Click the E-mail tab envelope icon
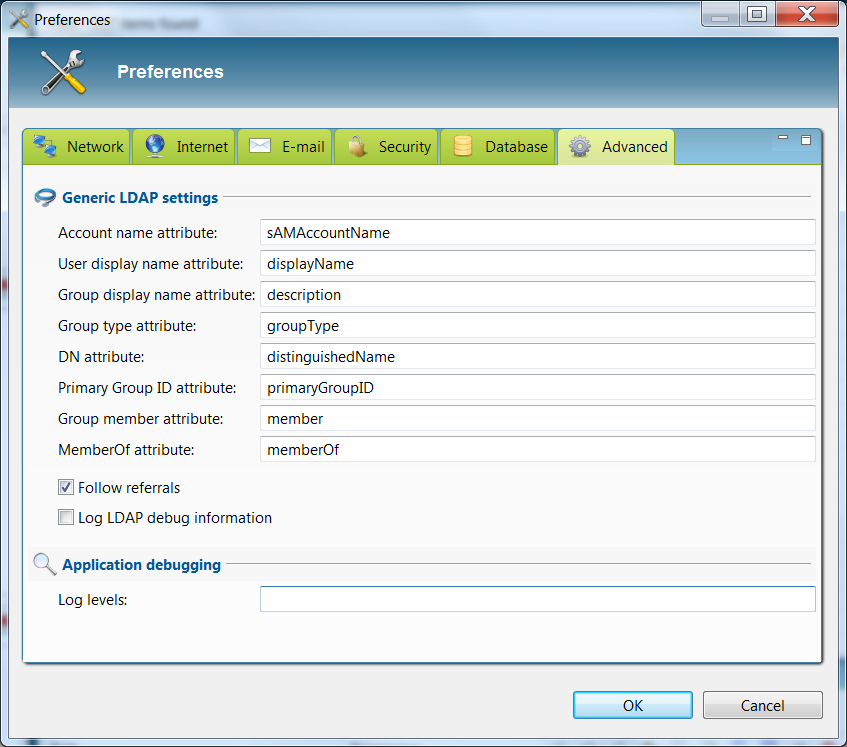This screenshot has width=847, height=747. (x=260, y=146)
